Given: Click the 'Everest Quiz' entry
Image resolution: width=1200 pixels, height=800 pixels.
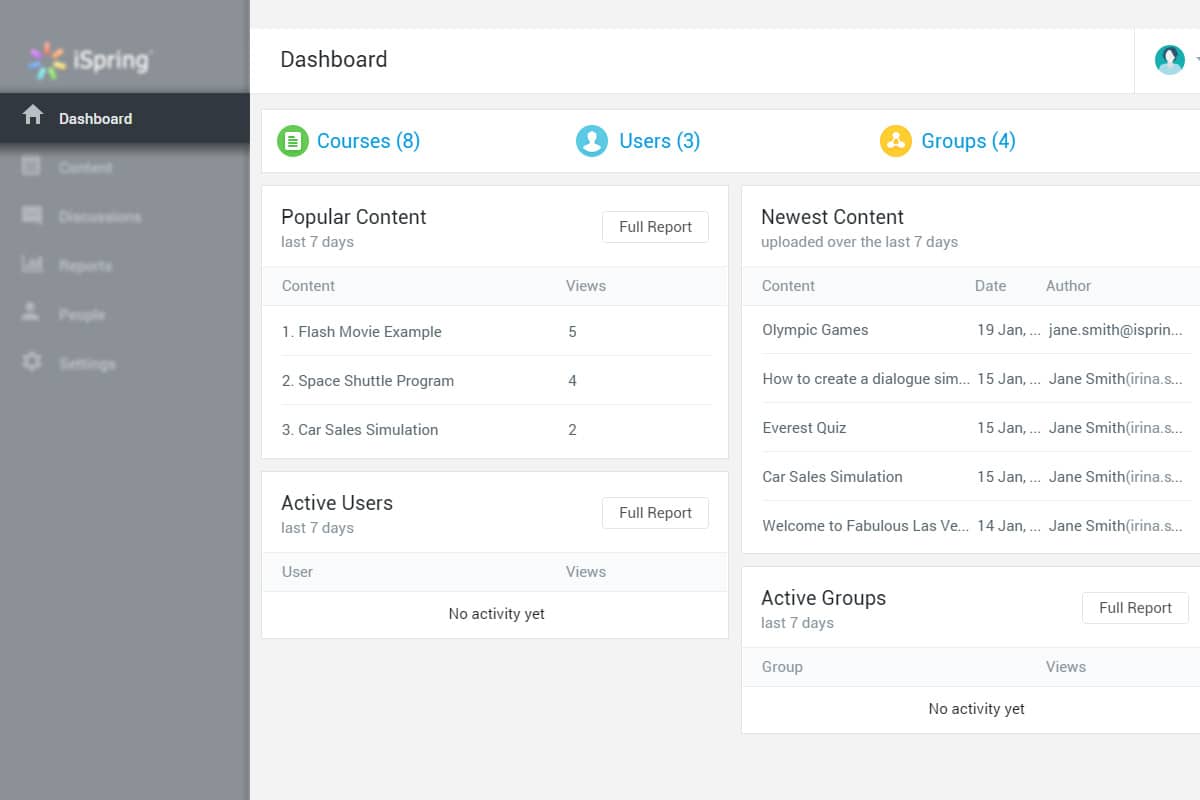Looking at the screenshot, I should tap(804, 428).
